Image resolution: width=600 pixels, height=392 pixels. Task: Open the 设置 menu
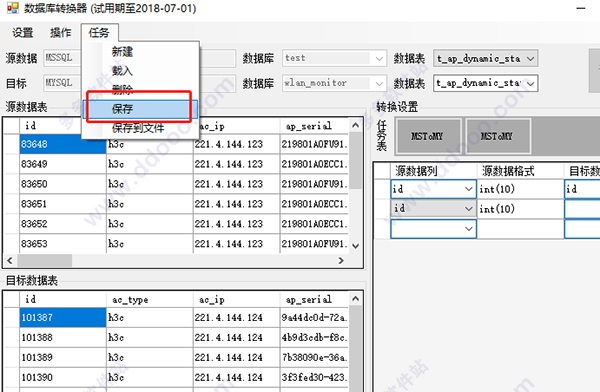coord(23,33)
